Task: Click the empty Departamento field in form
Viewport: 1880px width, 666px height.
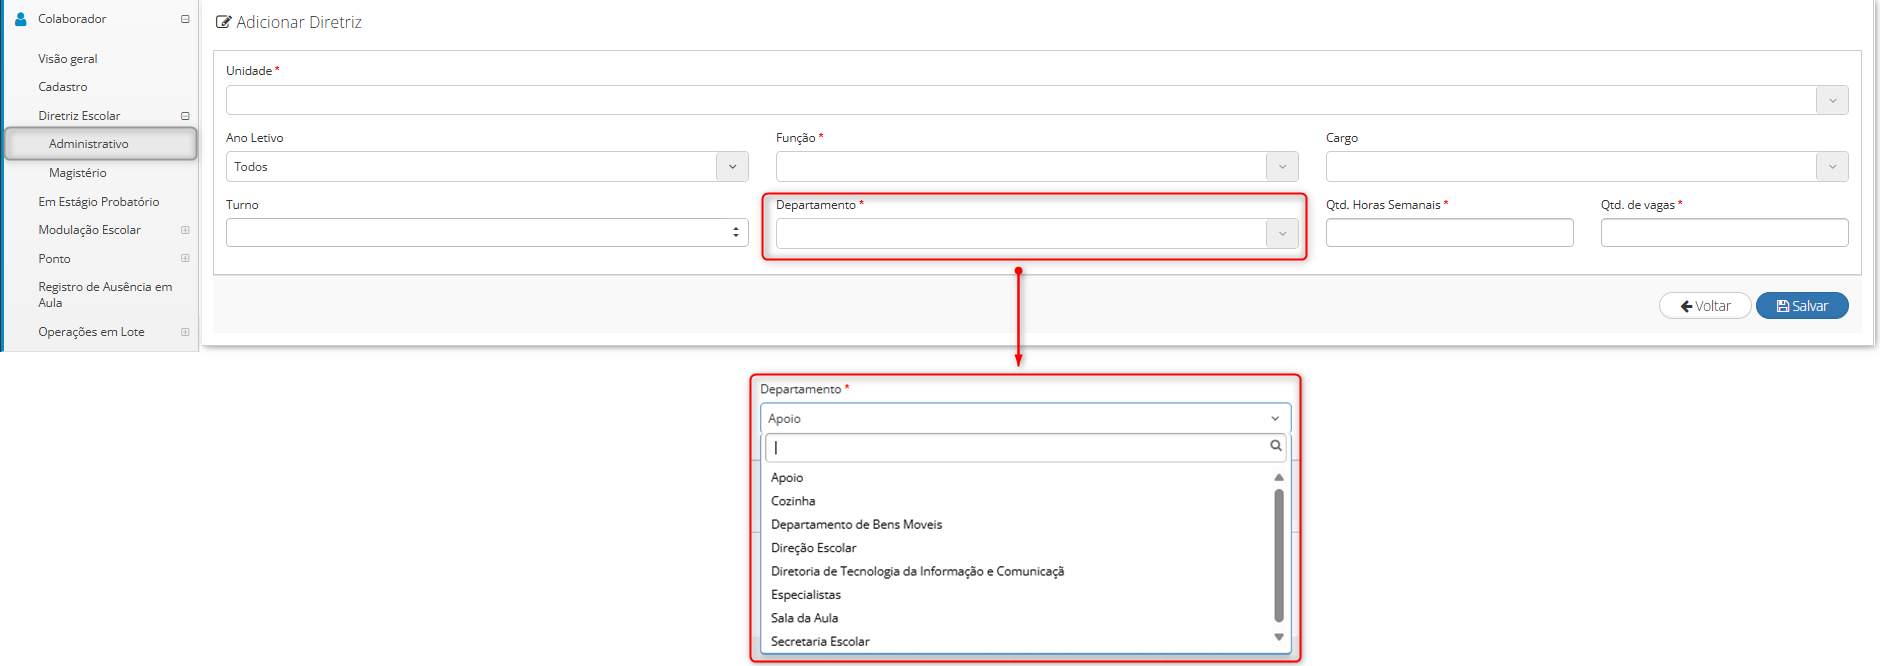Action: pyautogui.click(x=1037, y=234)
